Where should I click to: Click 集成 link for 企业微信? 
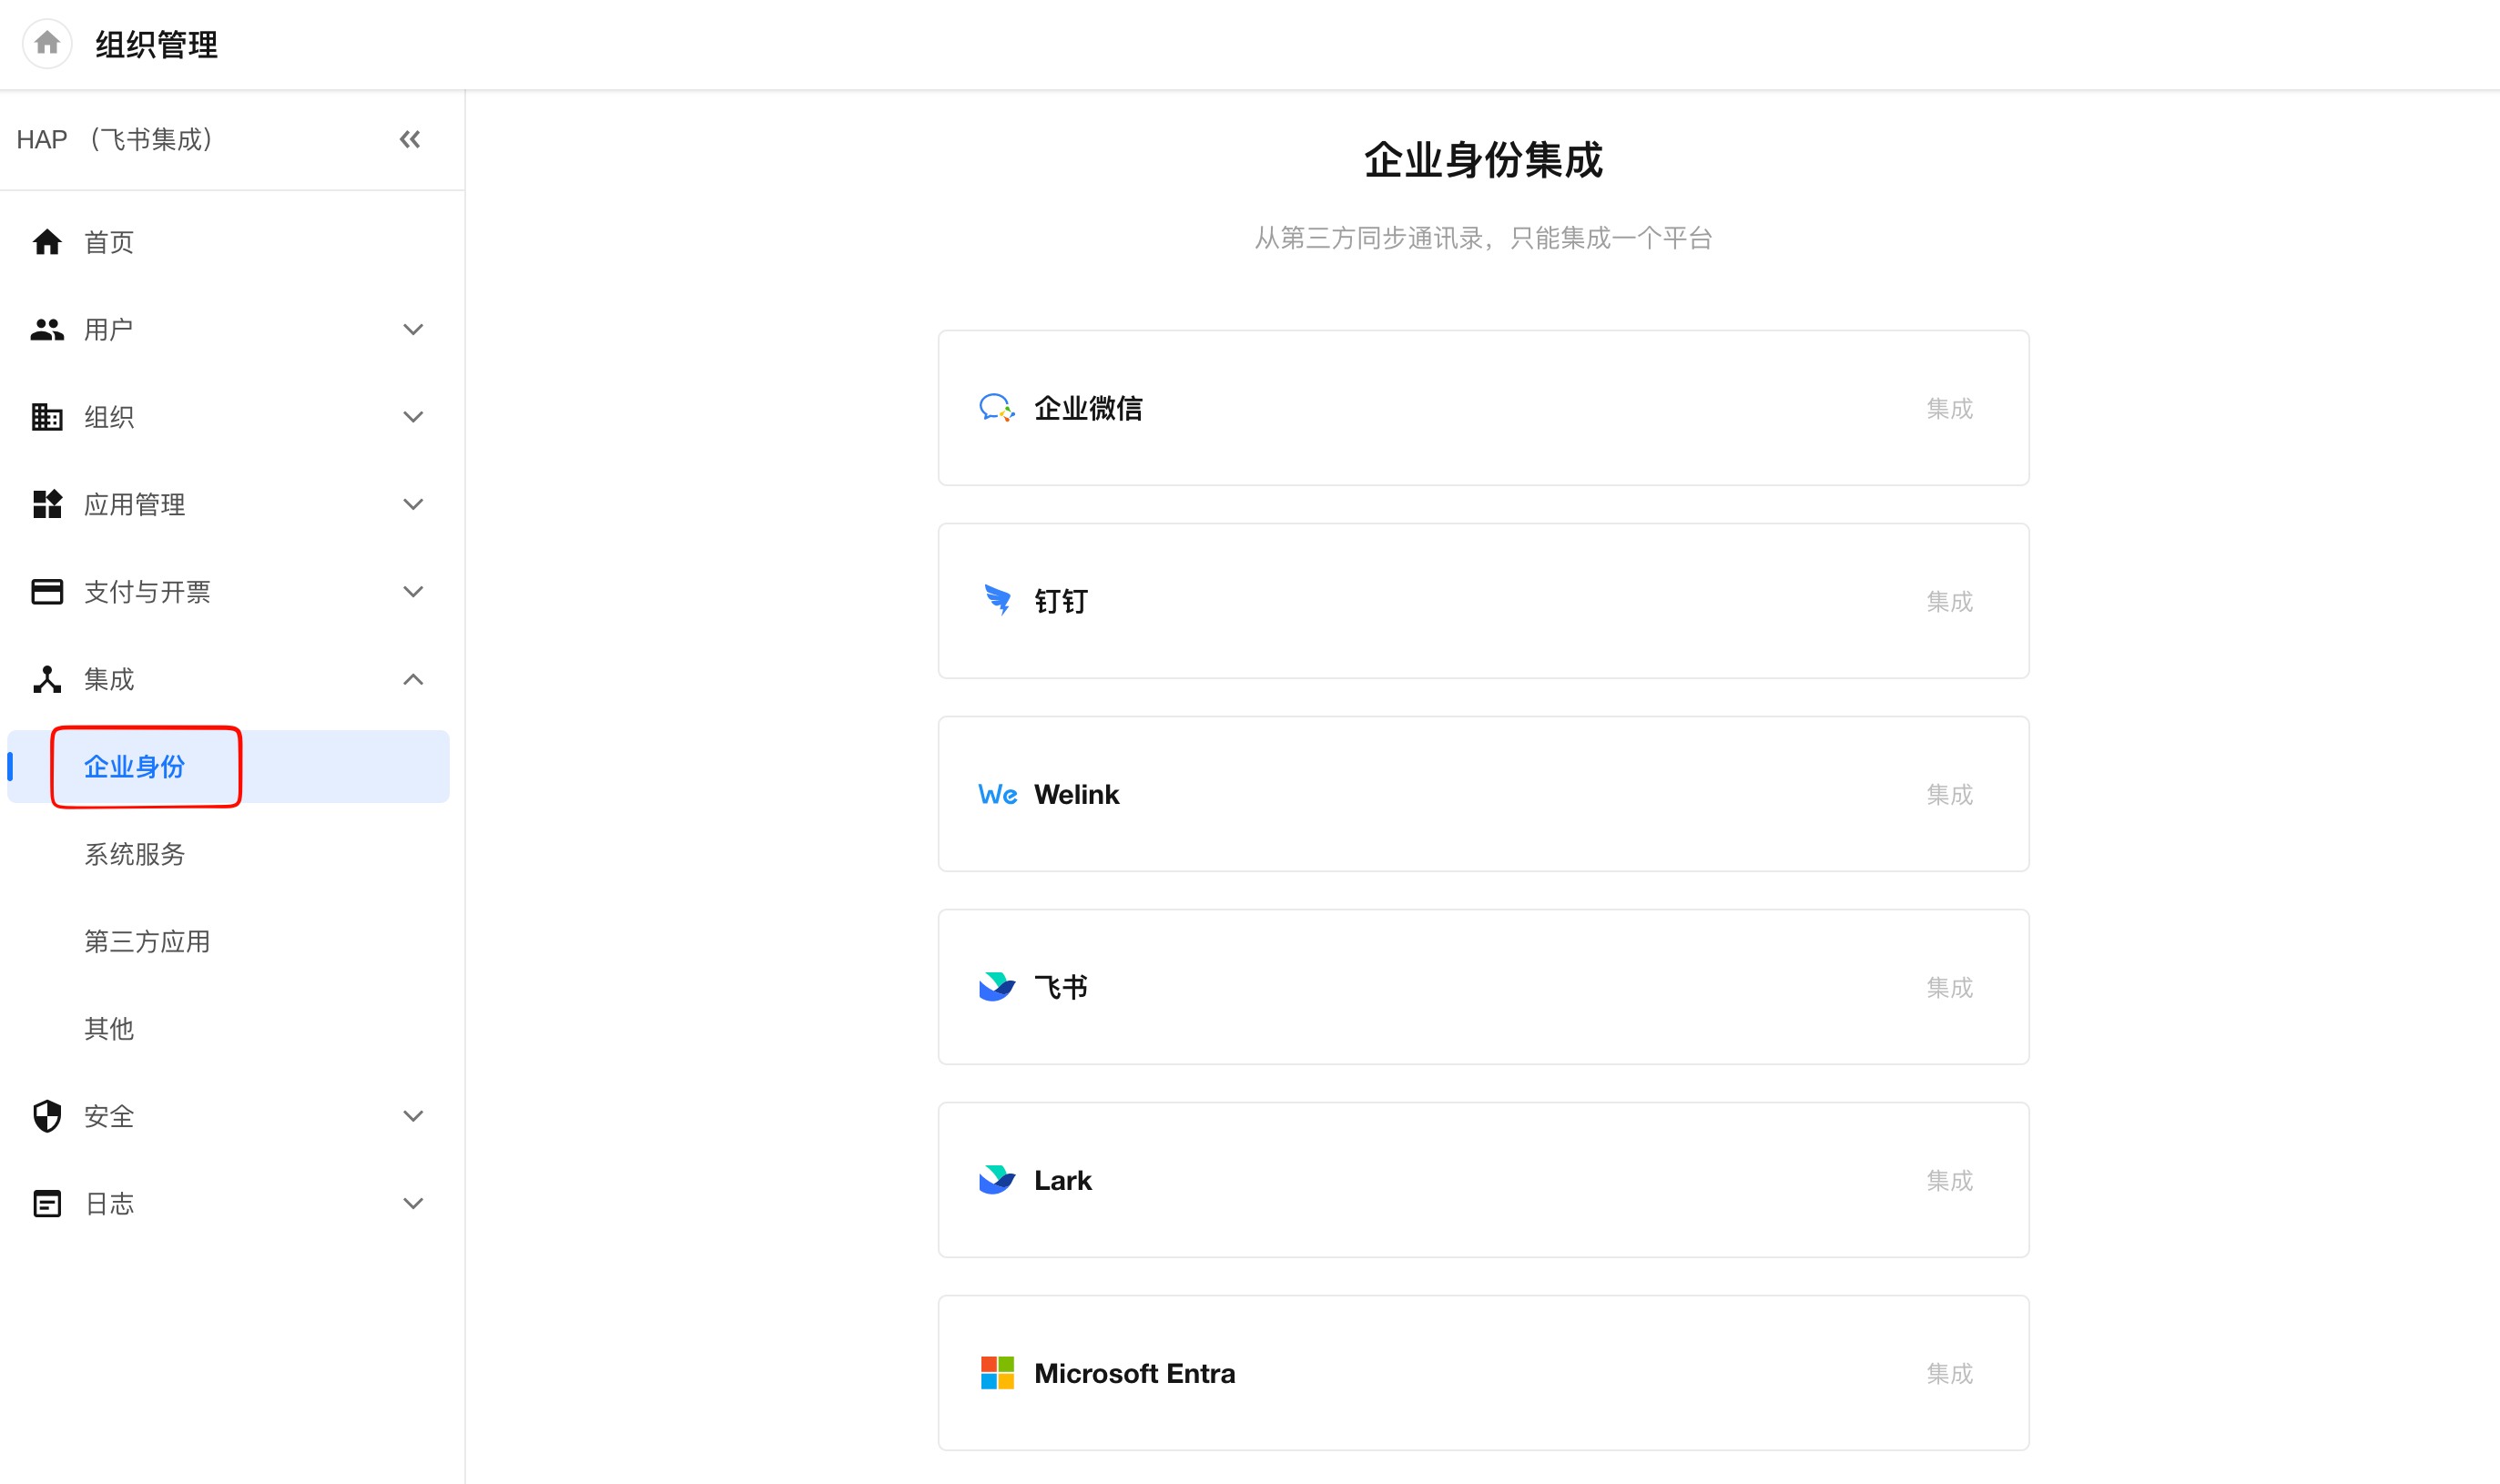point(1949,408)
